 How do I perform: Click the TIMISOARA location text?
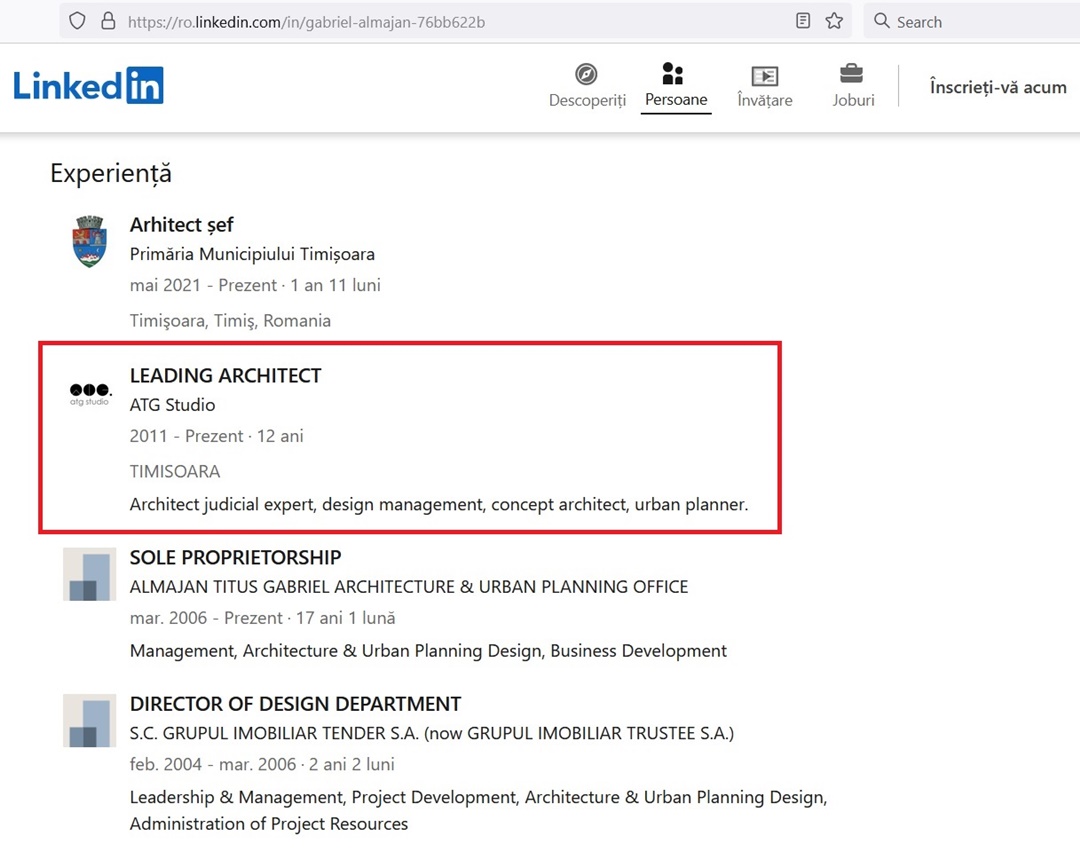point(175,472)
